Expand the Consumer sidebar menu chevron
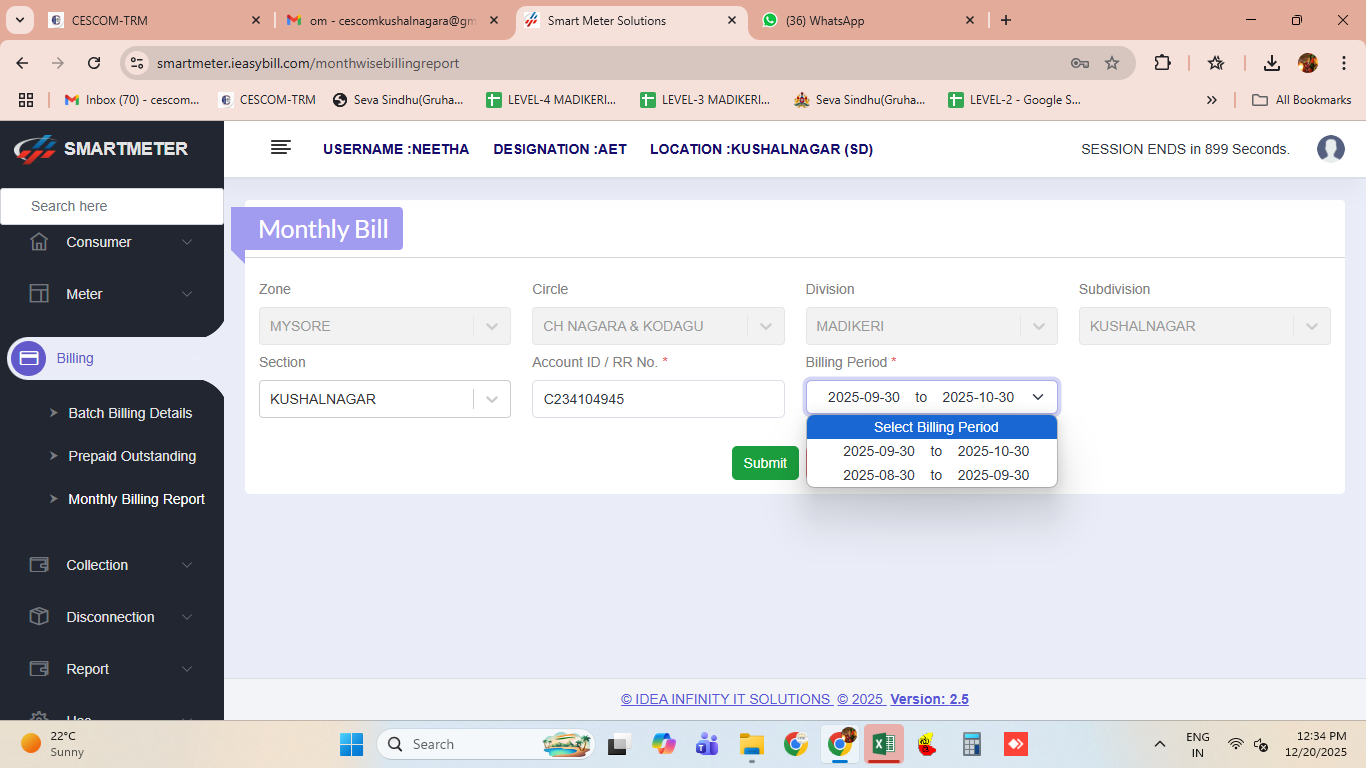 [x=187, y=242]
